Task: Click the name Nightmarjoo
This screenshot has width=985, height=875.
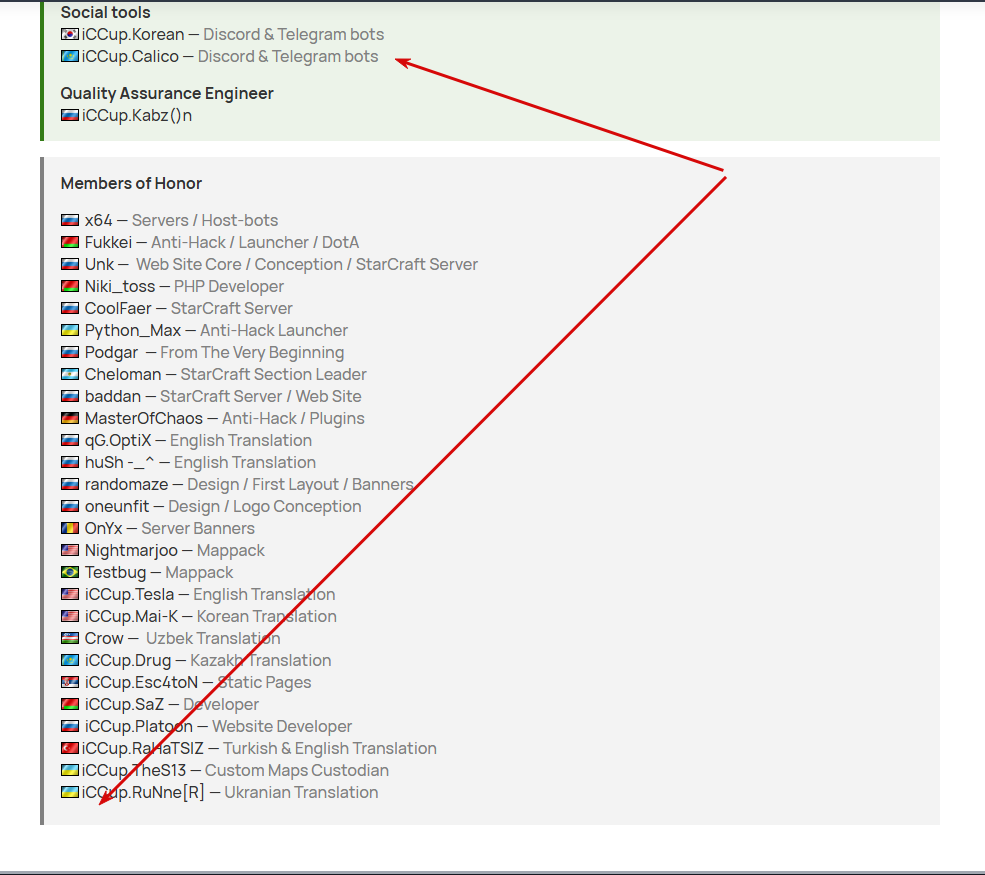Action: pyautogui.click(x=131, y=550)
